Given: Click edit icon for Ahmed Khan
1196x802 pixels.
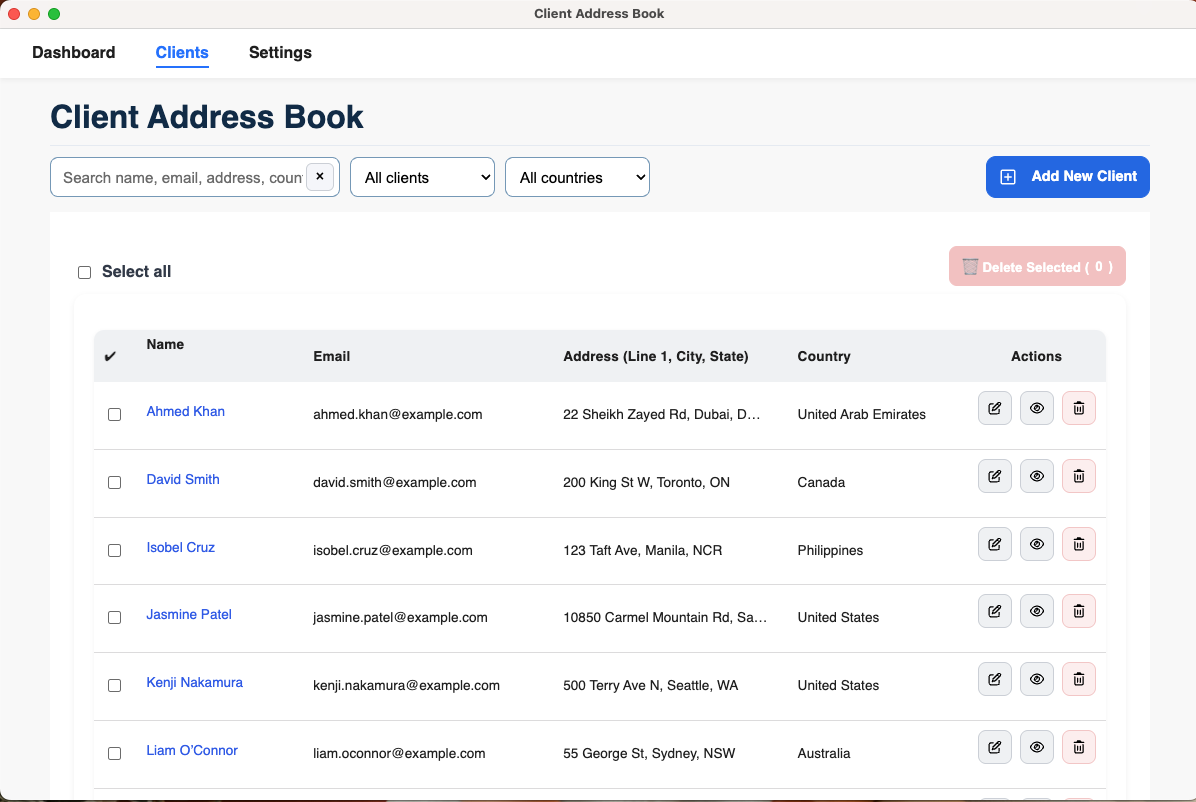Looking at the screenshot, I should coord(994,408).
